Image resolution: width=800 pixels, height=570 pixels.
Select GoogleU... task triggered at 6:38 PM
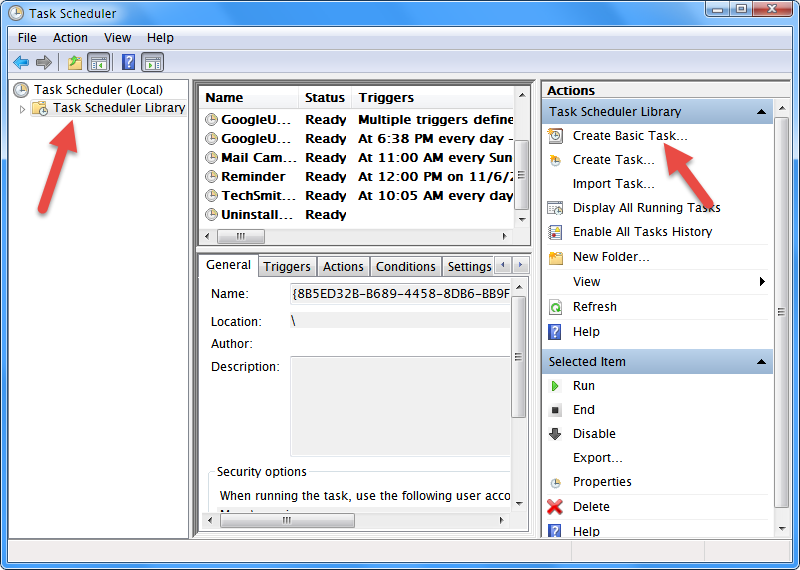point(357,139)
